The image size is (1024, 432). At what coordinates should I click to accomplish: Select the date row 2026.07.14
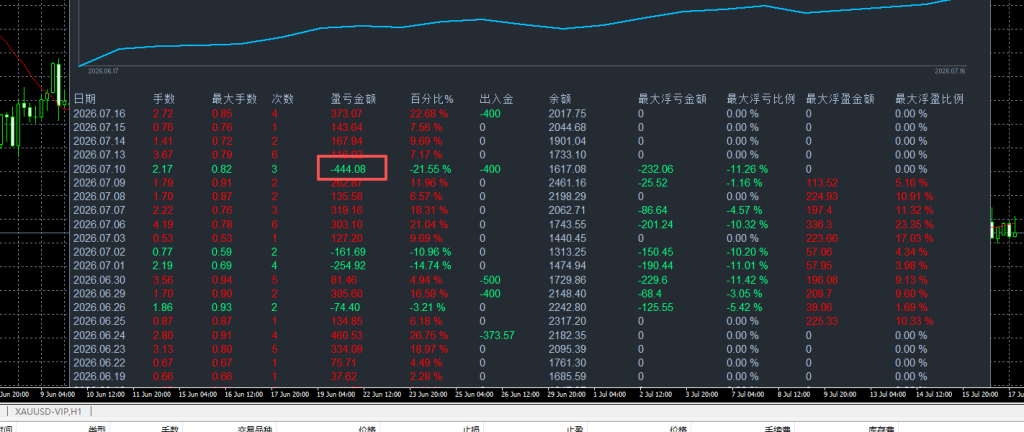[99, 141]
